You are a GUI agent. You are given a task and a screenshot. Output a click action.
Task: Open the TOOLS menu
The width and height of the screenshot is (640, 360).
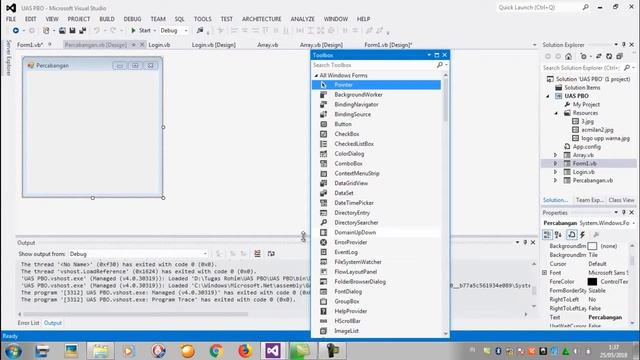click(x=202, y=19)
